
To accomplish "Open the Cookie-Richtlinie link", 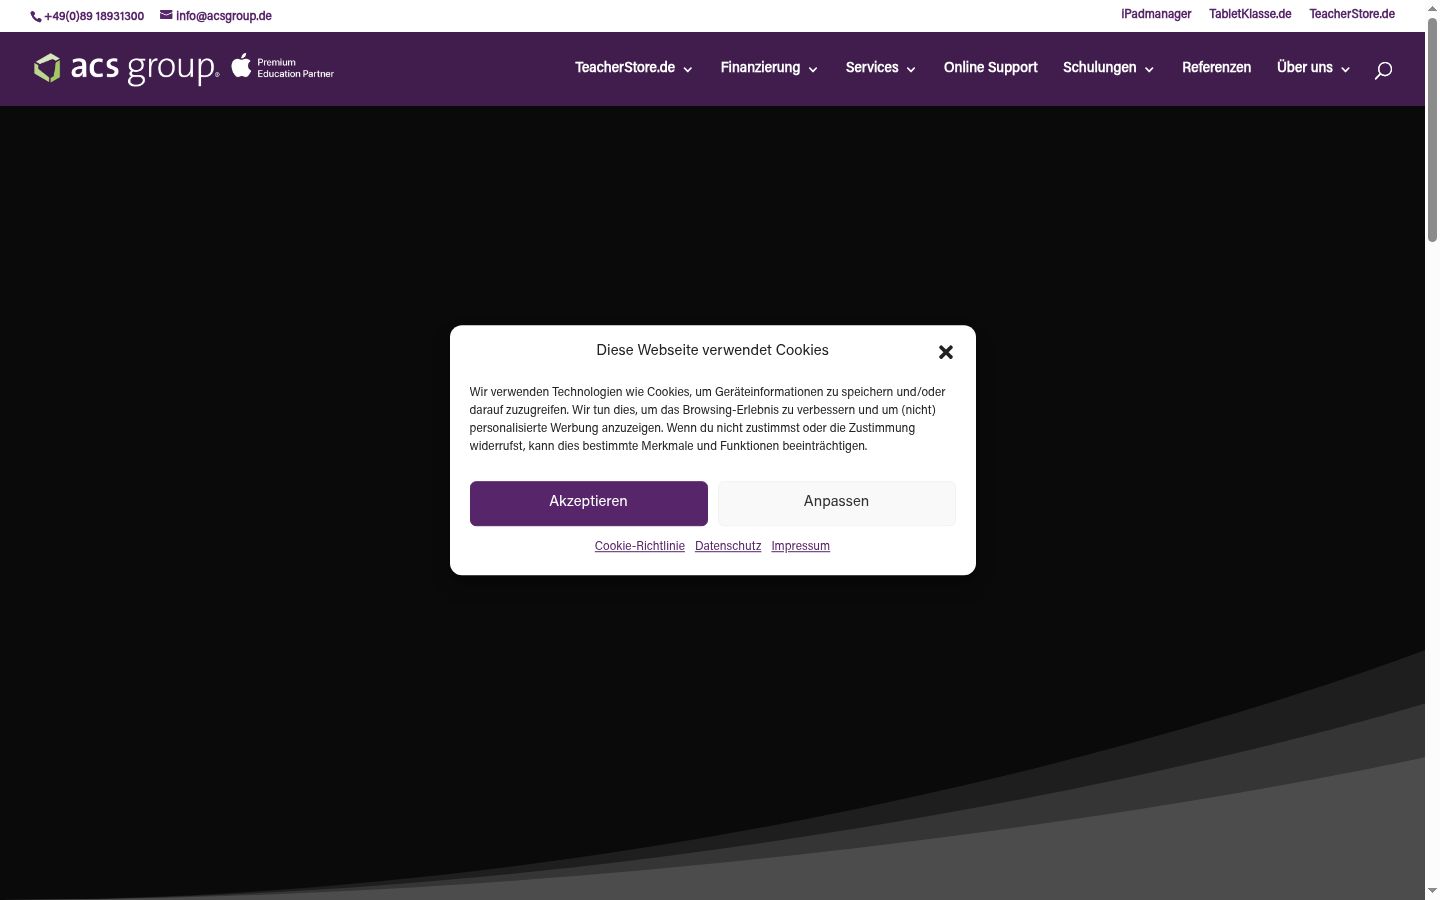I will (x=640, y=546).
